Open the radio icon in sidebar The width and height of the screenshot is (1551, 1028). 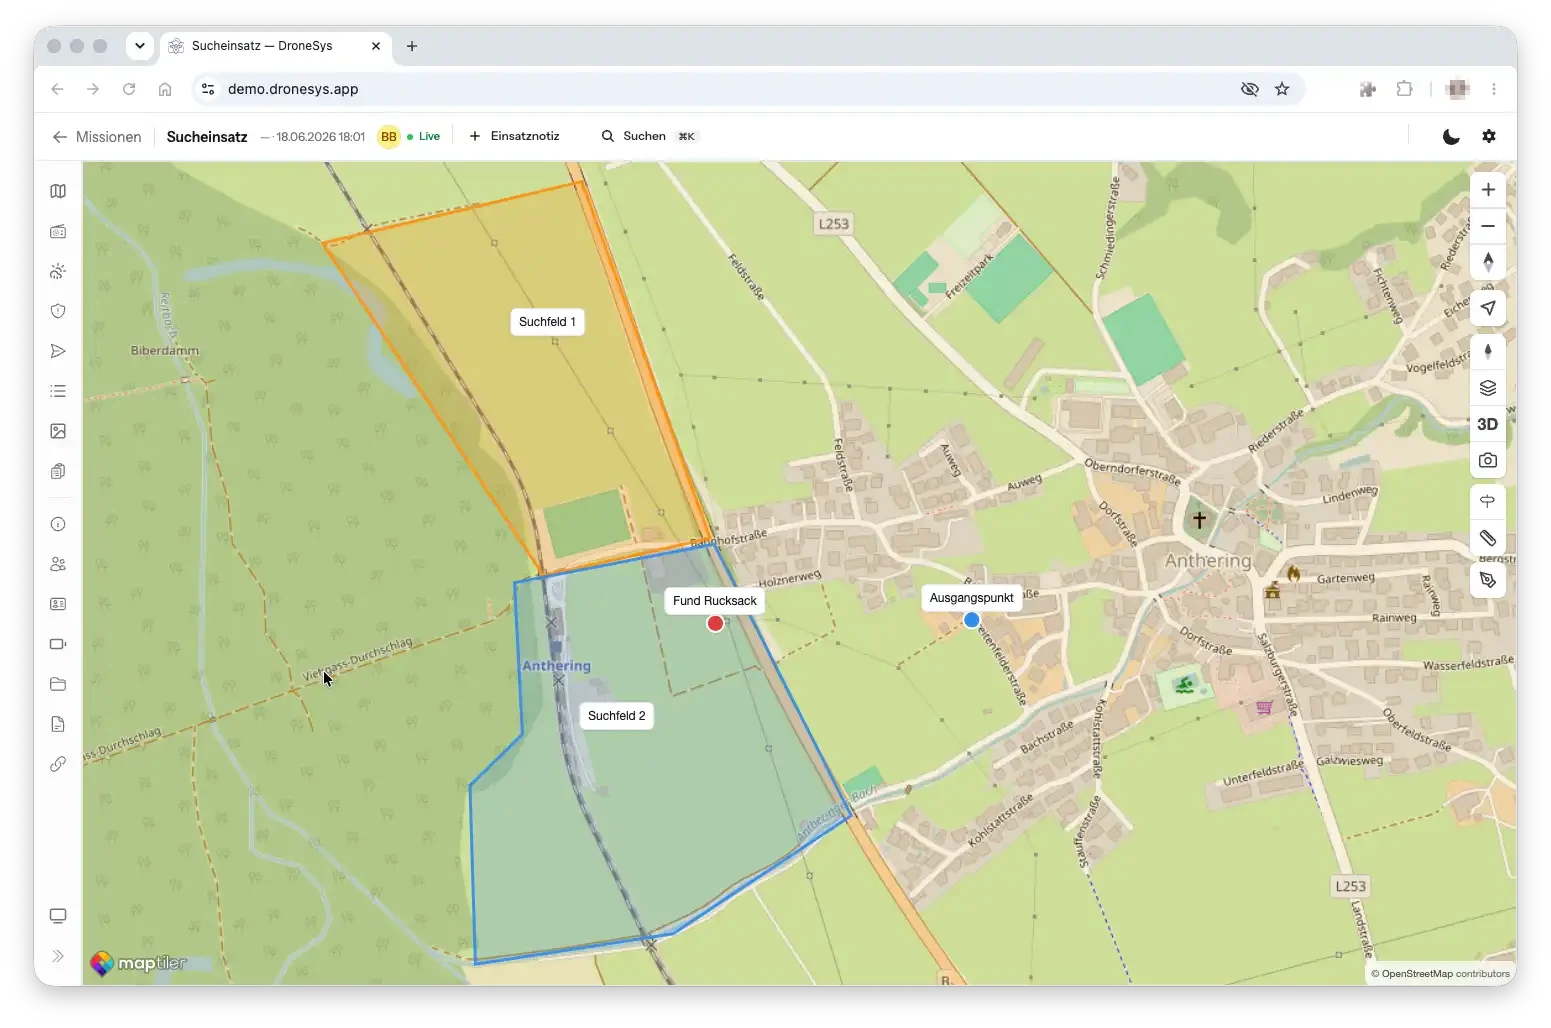click(x=58, y=231)
